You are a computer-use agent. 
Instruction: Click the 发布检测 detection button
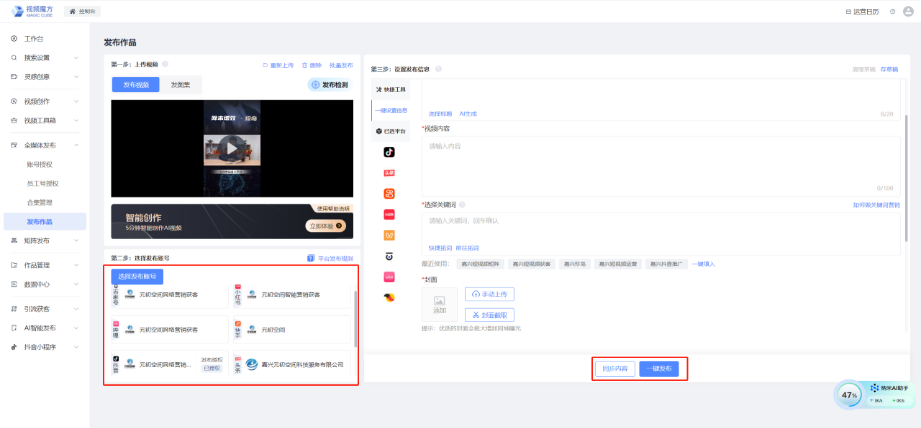330,85
